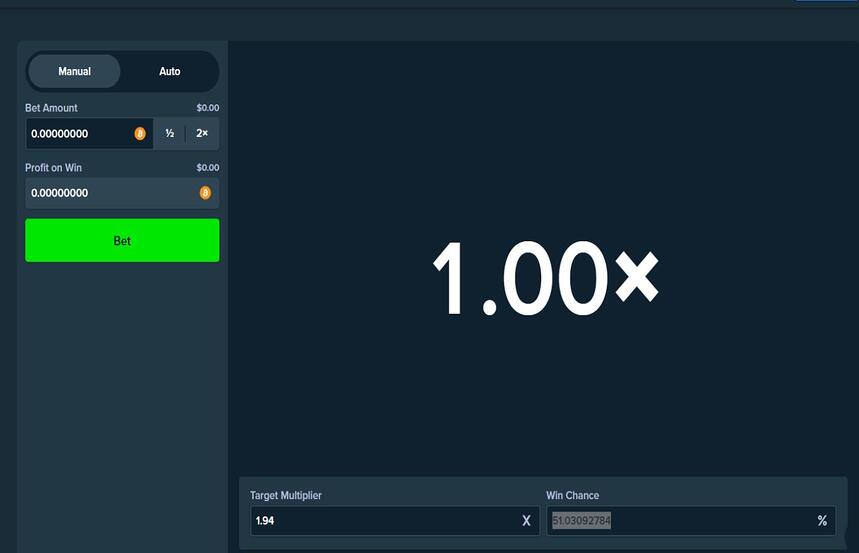This screenshot has height=553, width=859.
Task: Click the Bet Amount input field
Action: [89, 133]
